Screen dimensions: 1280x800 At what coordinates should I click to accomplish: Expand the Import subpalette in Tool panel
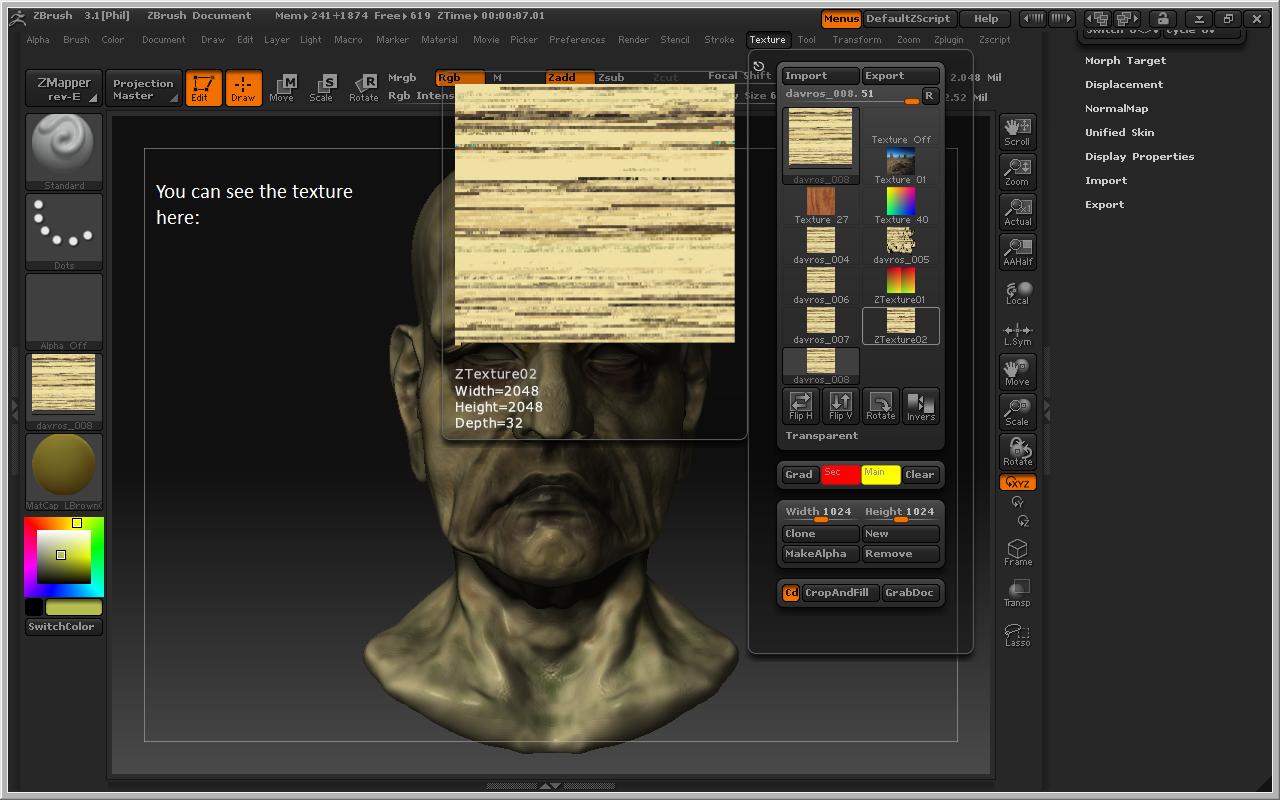click(1105, 180)
